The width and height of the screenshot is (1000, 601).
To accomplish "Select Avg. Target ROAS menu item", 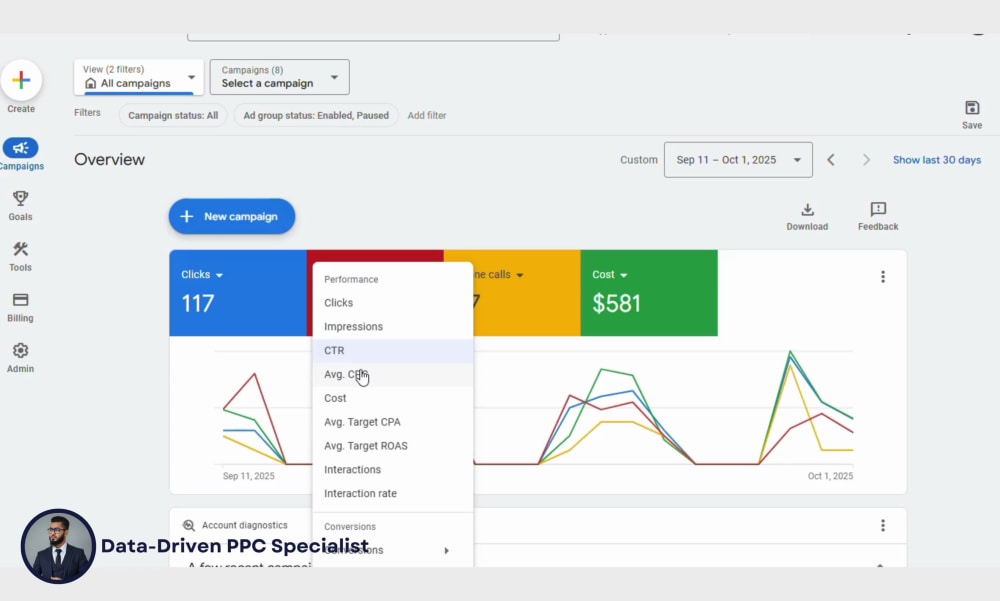I will [393, 446].
